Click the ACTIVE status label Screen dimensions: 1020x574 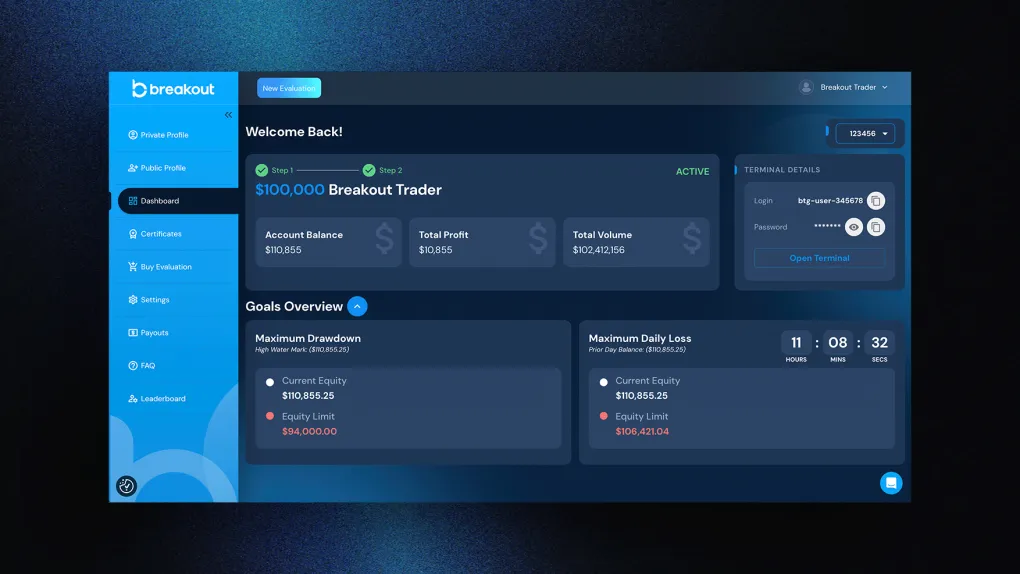692,172
